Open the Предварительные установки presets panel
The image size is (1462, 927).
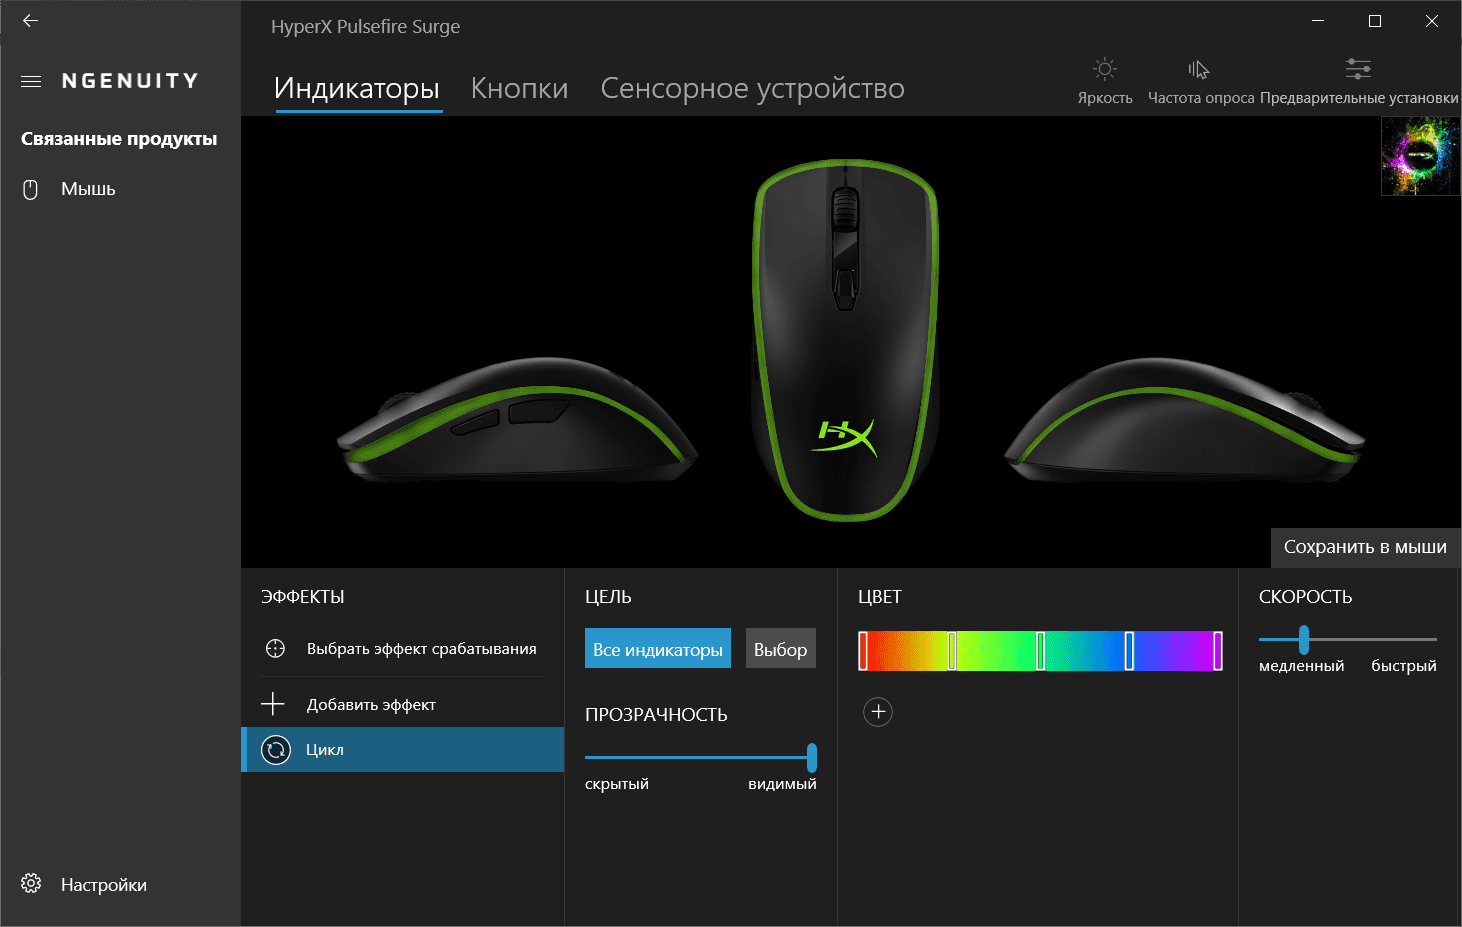[x=1358, y=81]
